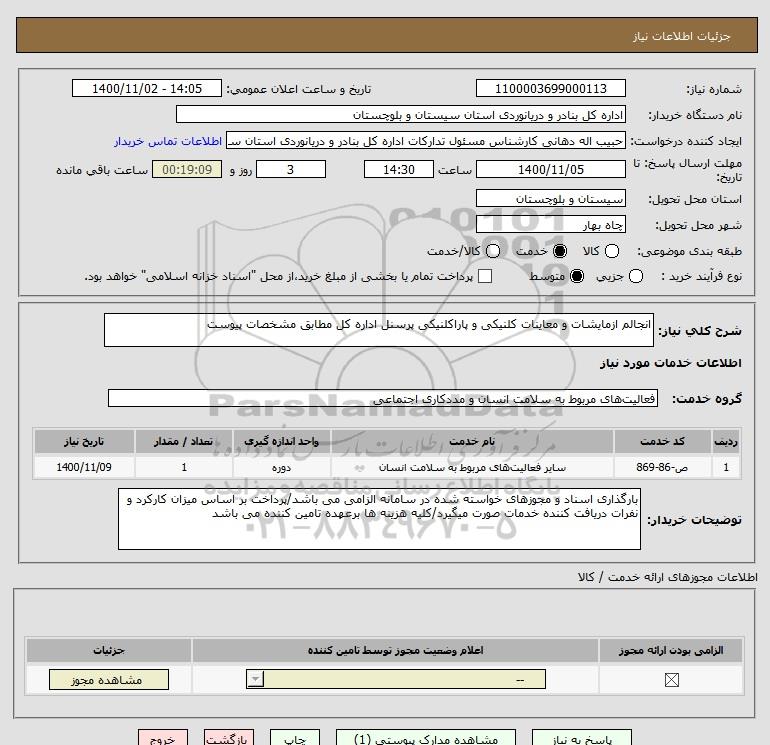Click the چاپ print button

(295, 738)
